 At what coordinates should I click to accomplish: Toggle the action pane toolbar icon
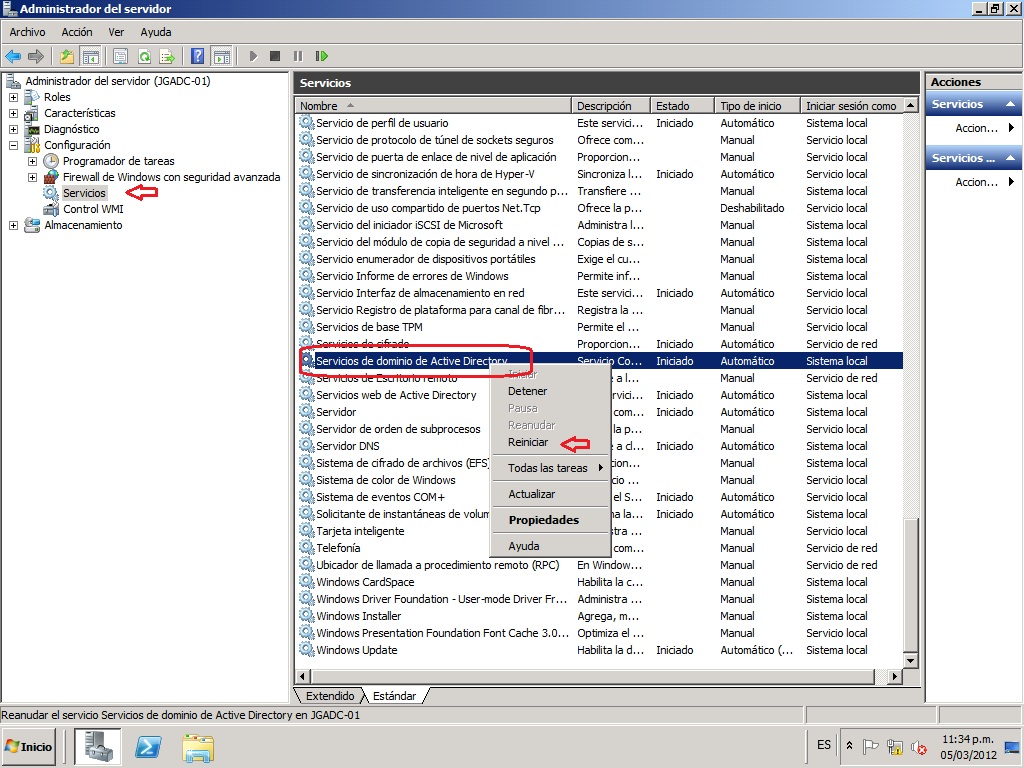(x=222, y=56)
